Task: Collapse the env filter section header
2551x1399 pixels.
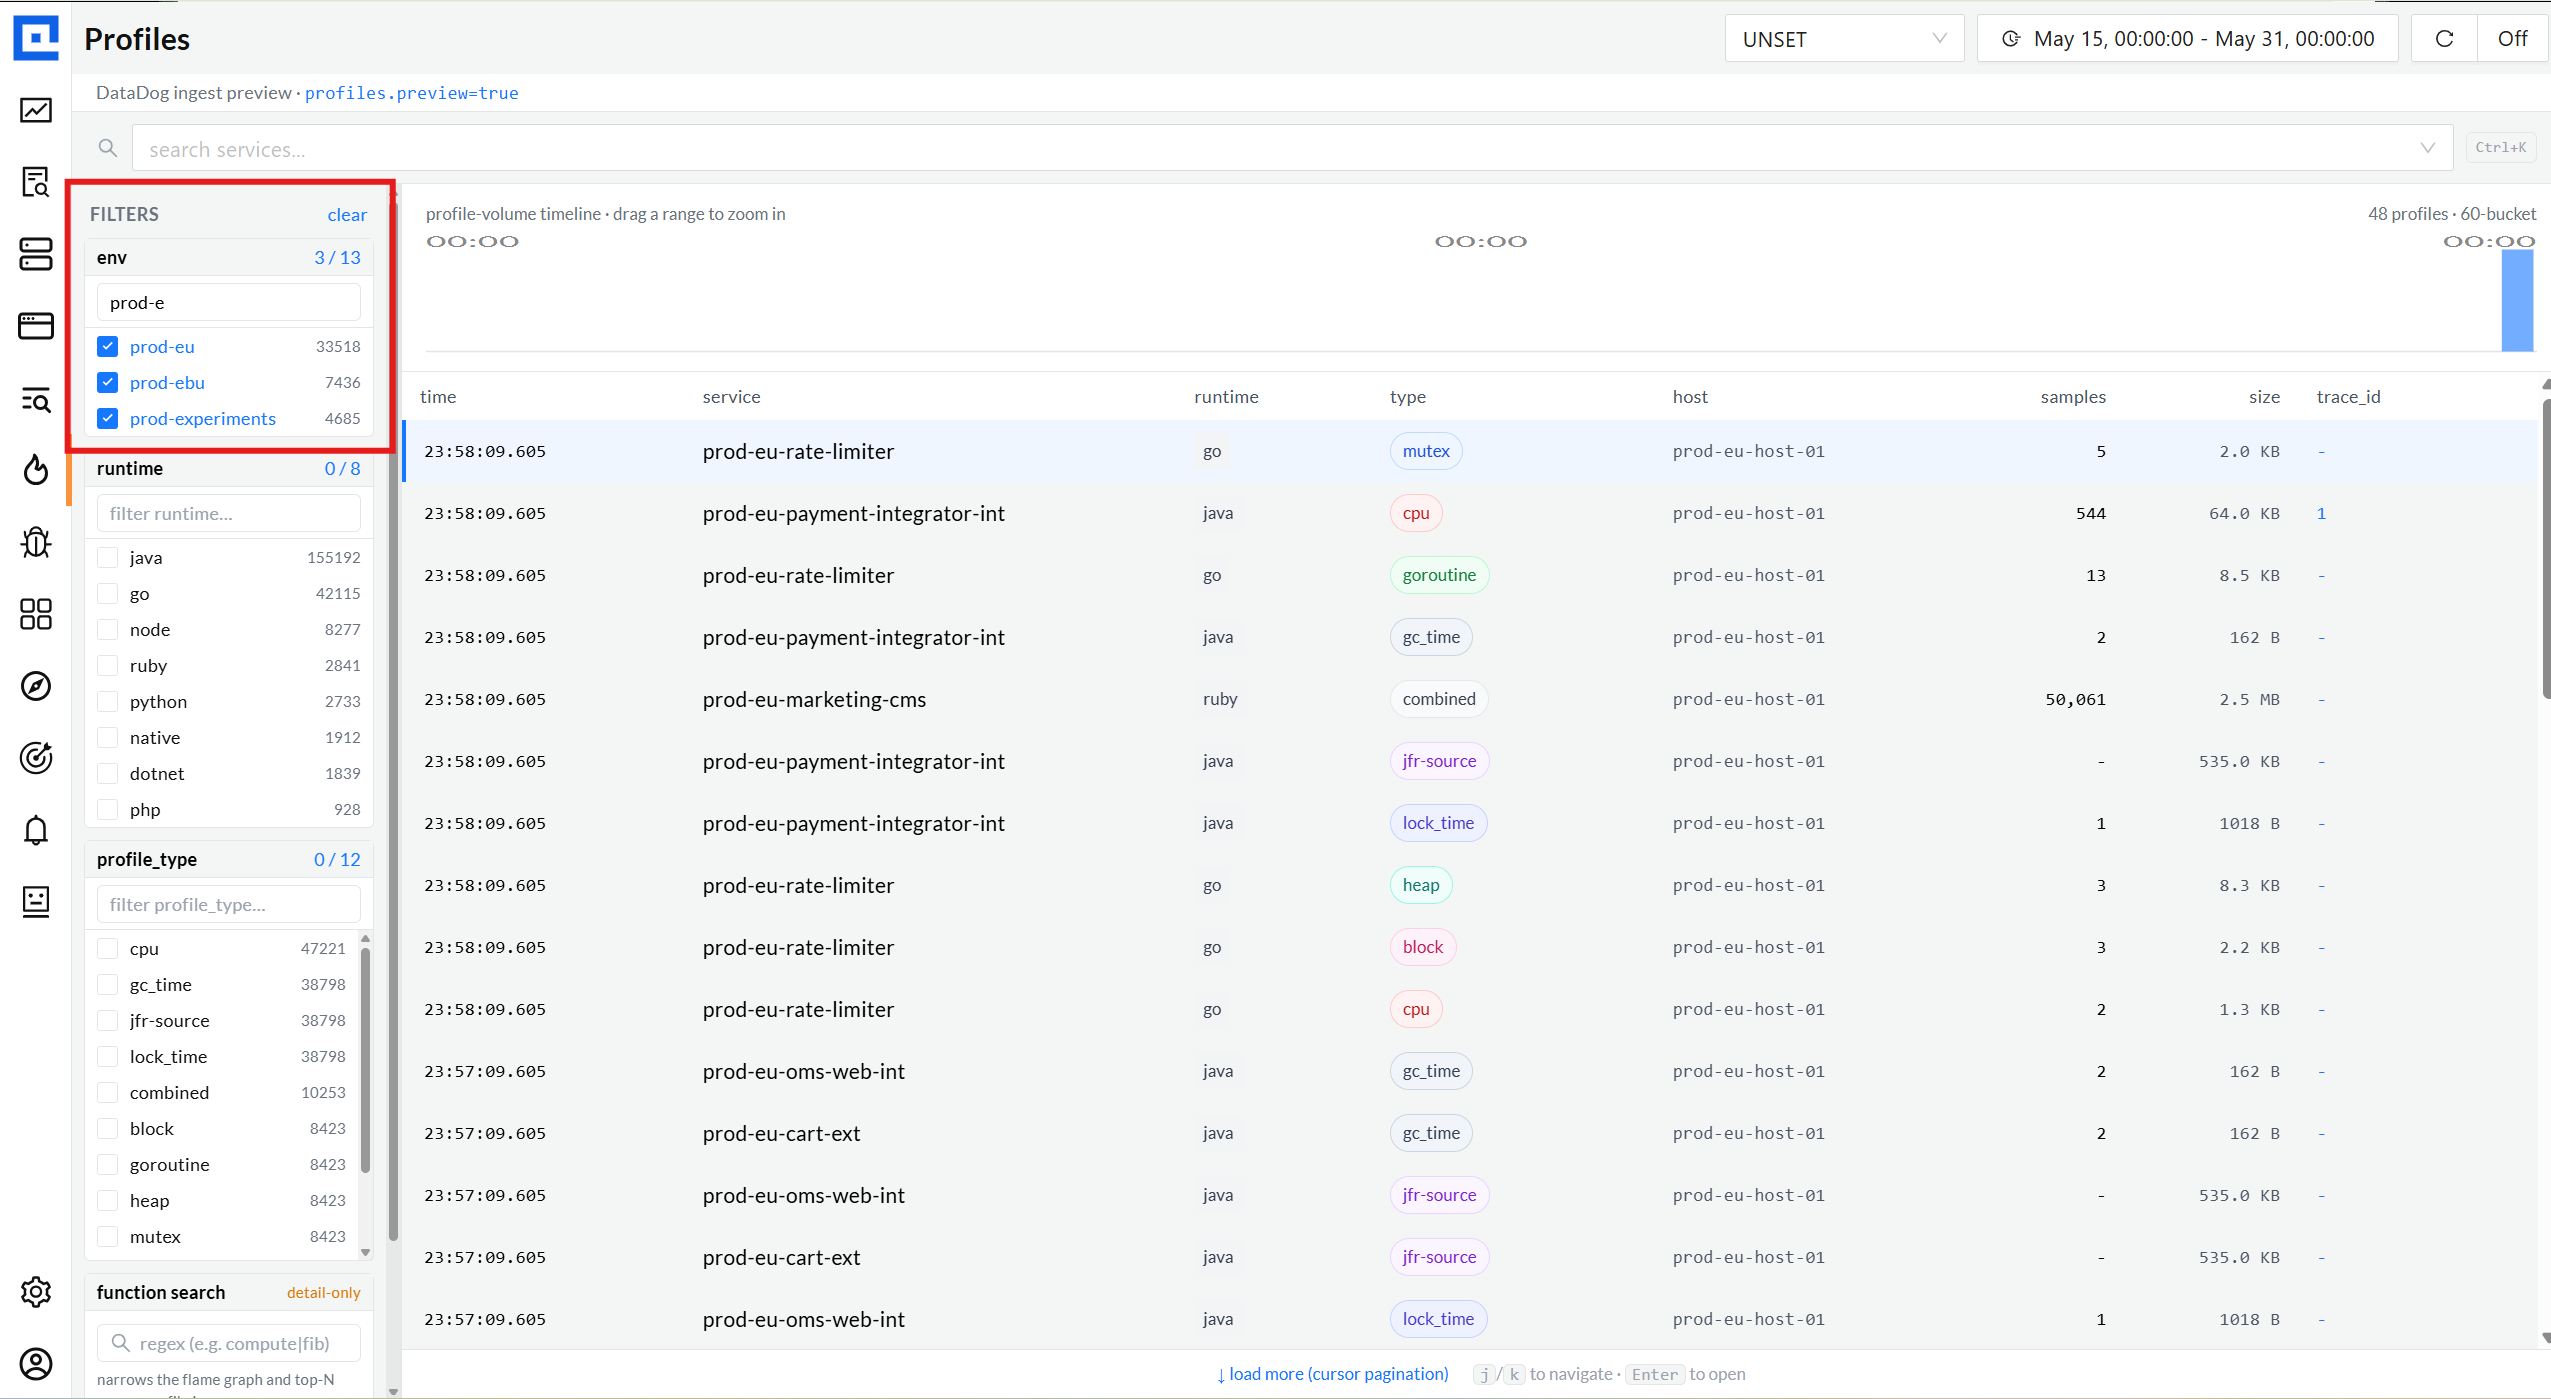Action: pos(229,257)
